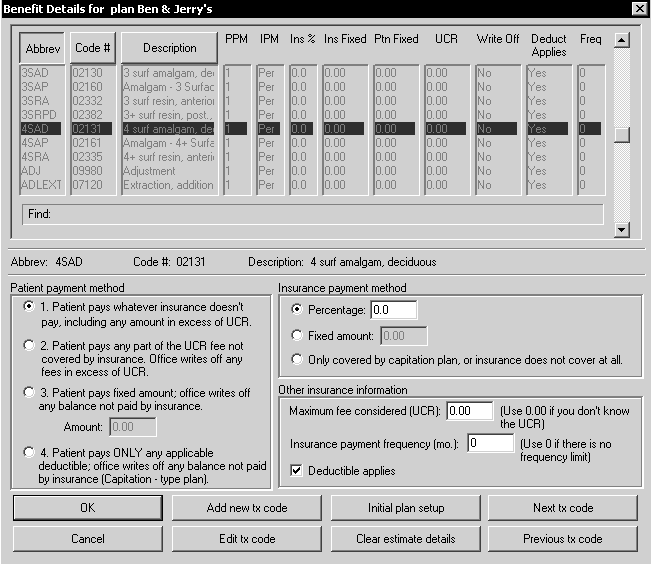Click the Cancel button
This screenshot has height=564, width=651.
88,539
